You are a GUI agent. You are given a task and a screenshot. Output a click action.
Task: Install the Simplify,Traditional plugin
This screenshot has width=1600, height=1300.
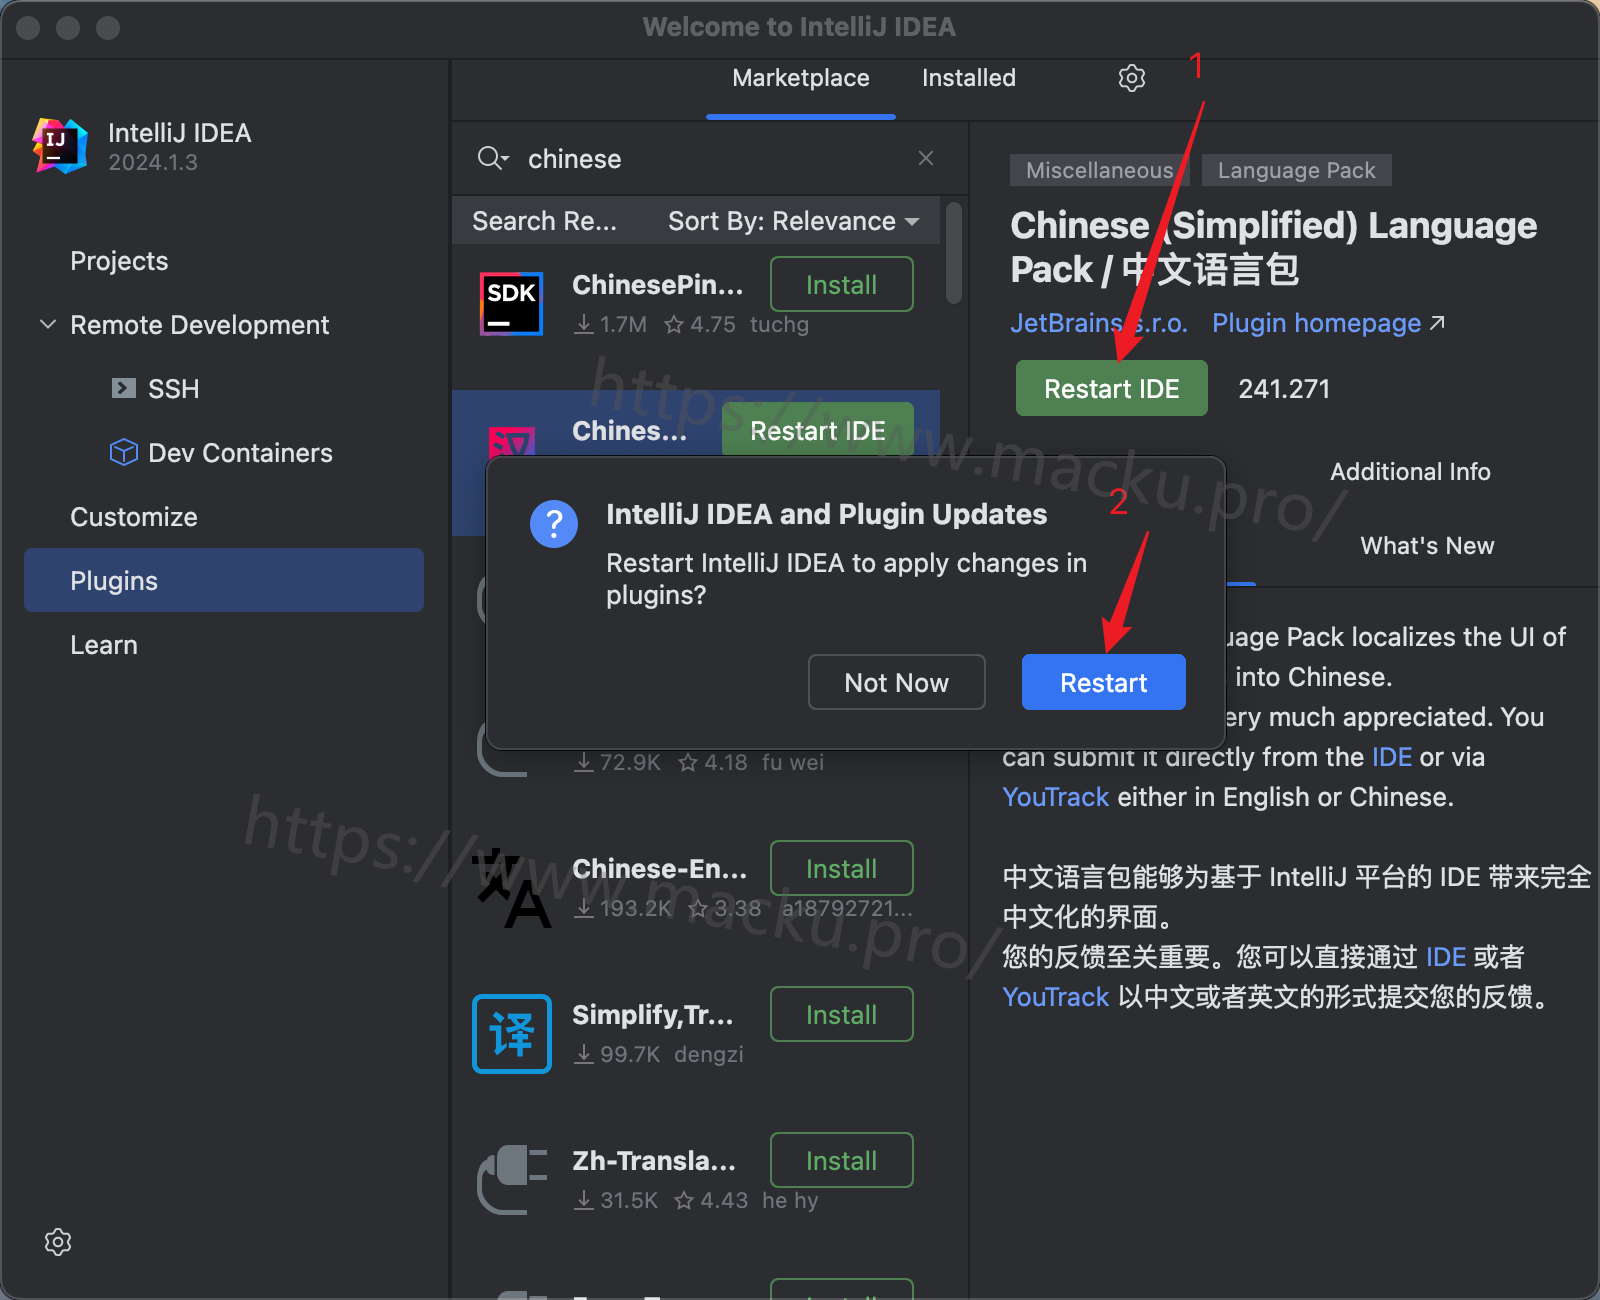point(841,1014)
